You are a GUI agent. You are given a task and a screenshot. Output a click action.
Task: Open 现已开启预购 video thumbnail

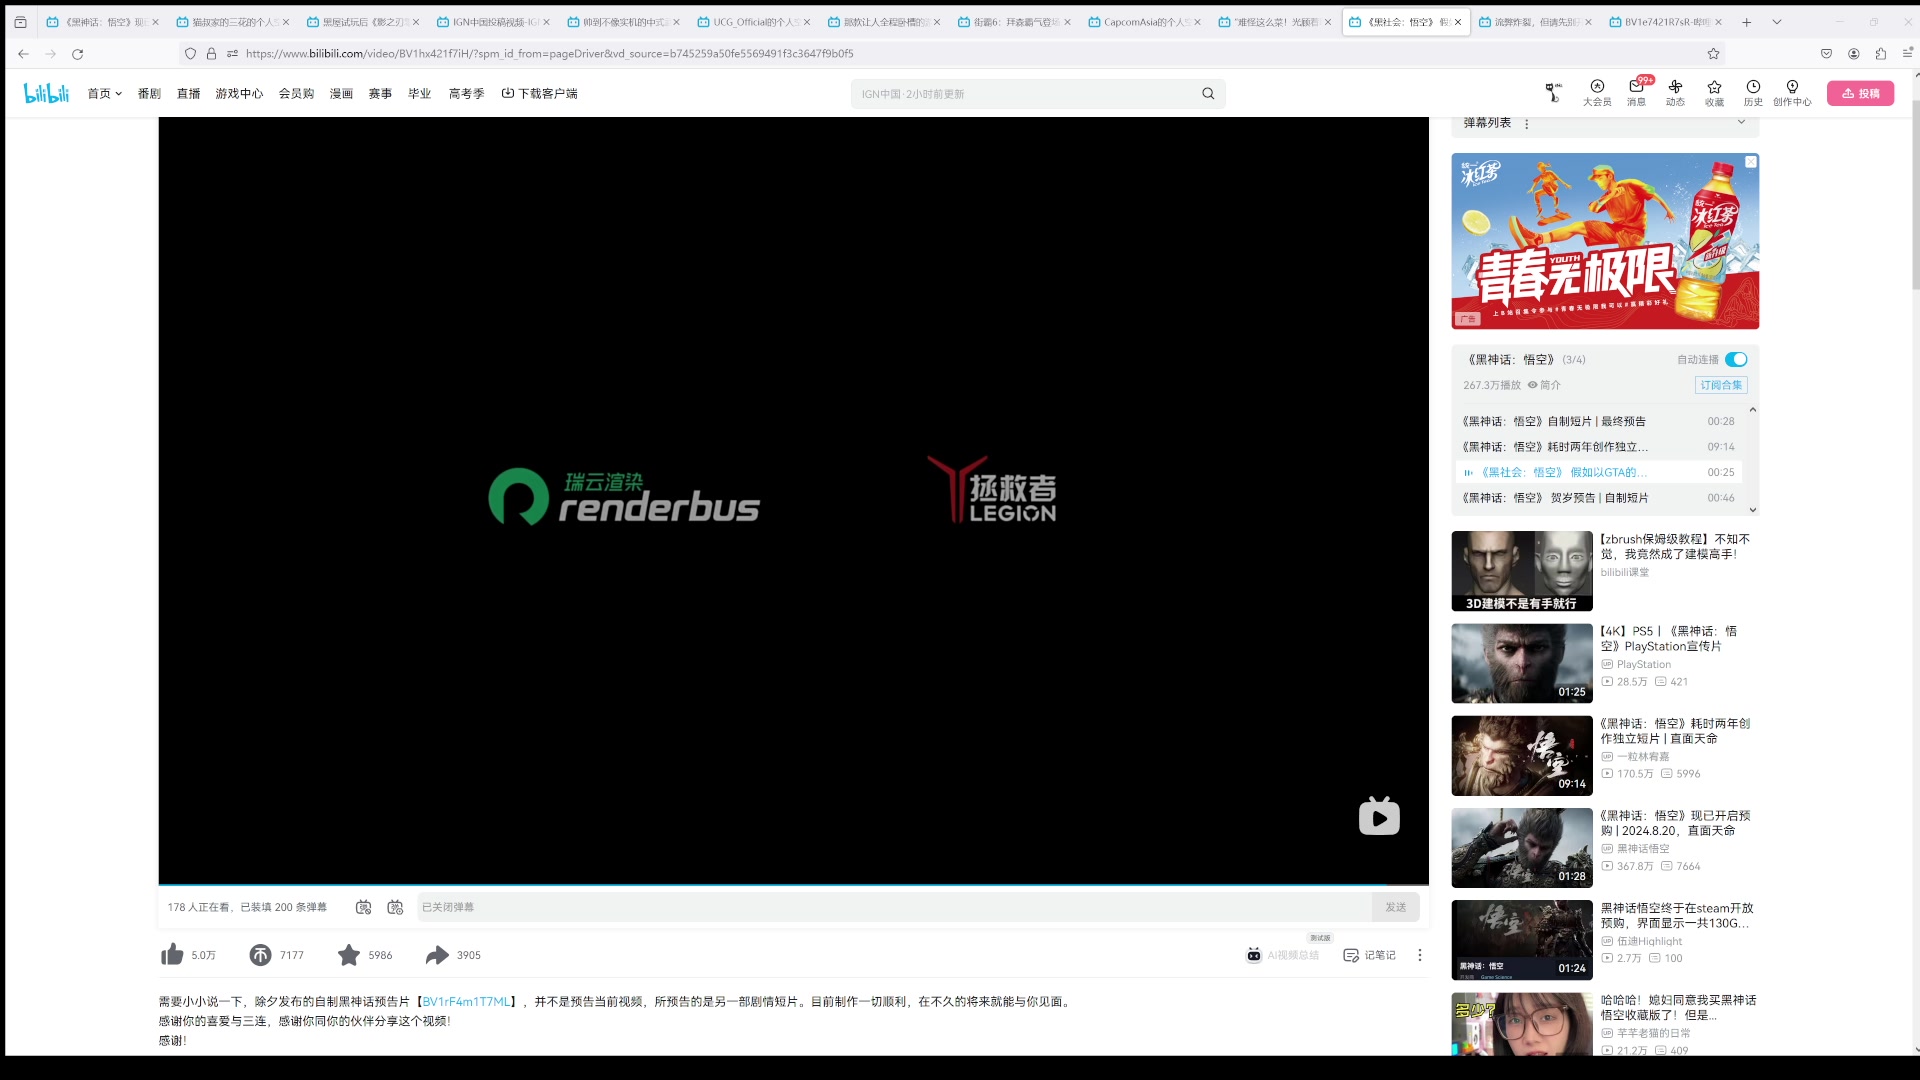tap(1521, 848)
